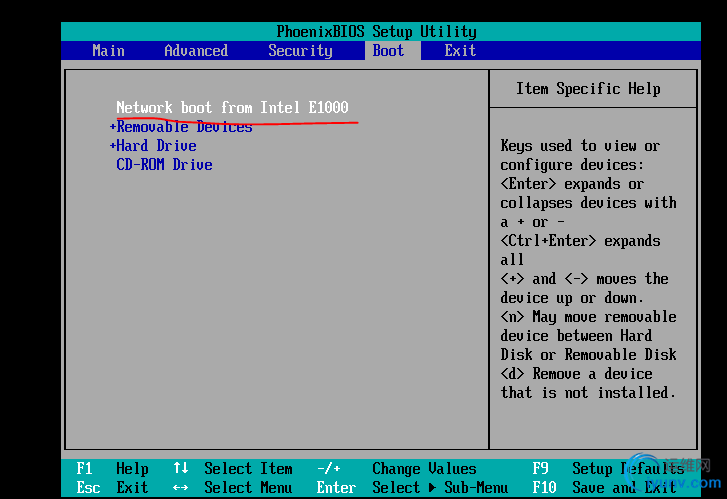
Task: Select the Boot tab
Action: [x=388, y=50]
